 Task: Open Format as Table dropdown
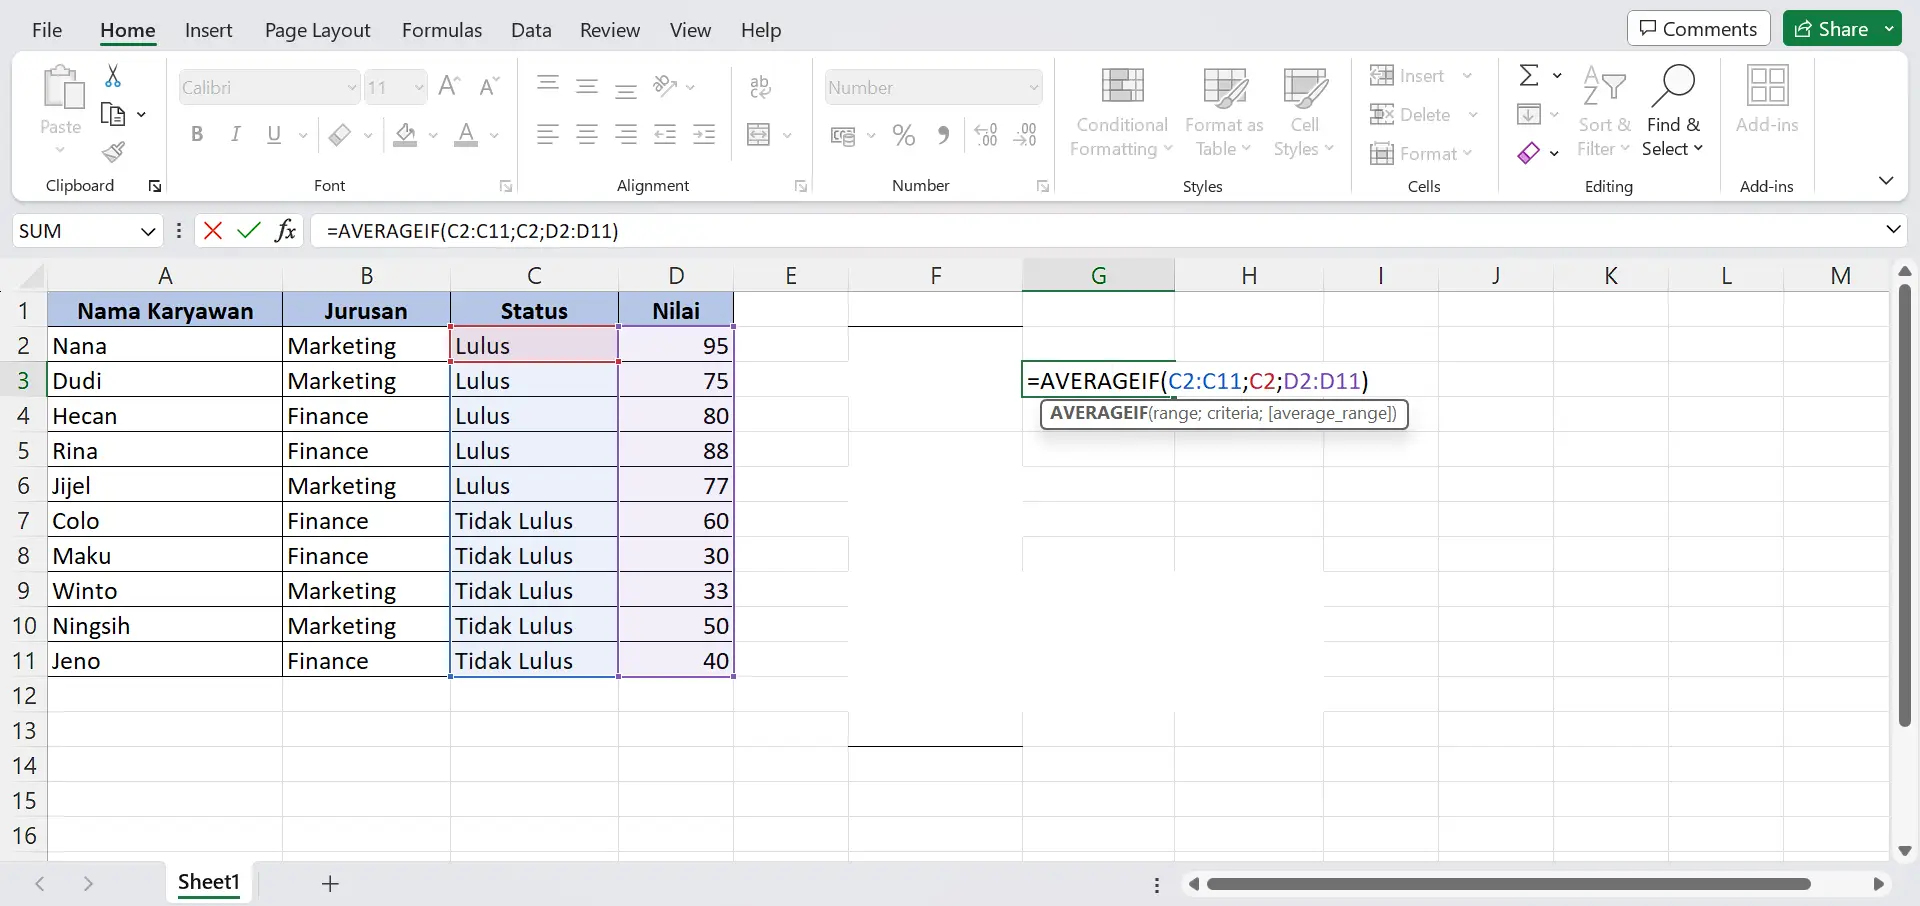coord(1224,112)
